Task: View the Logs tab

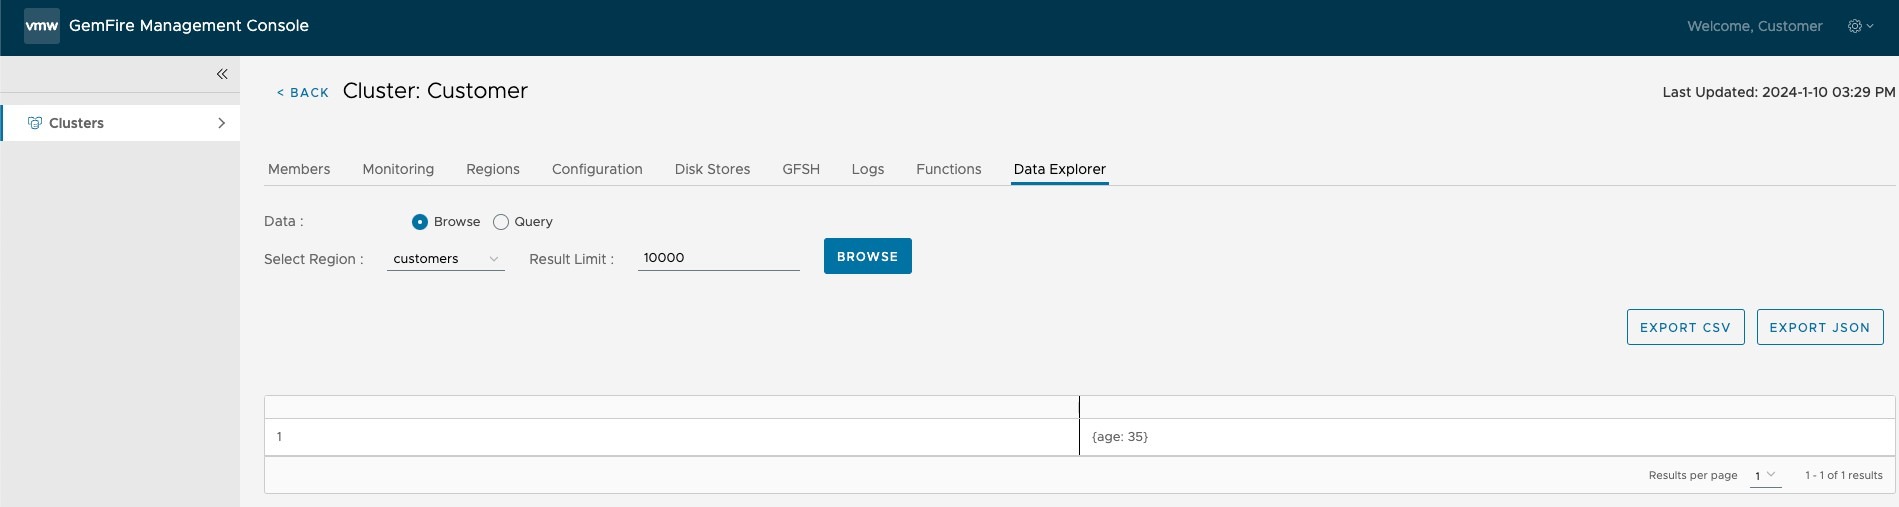Action: coord(868,169)
